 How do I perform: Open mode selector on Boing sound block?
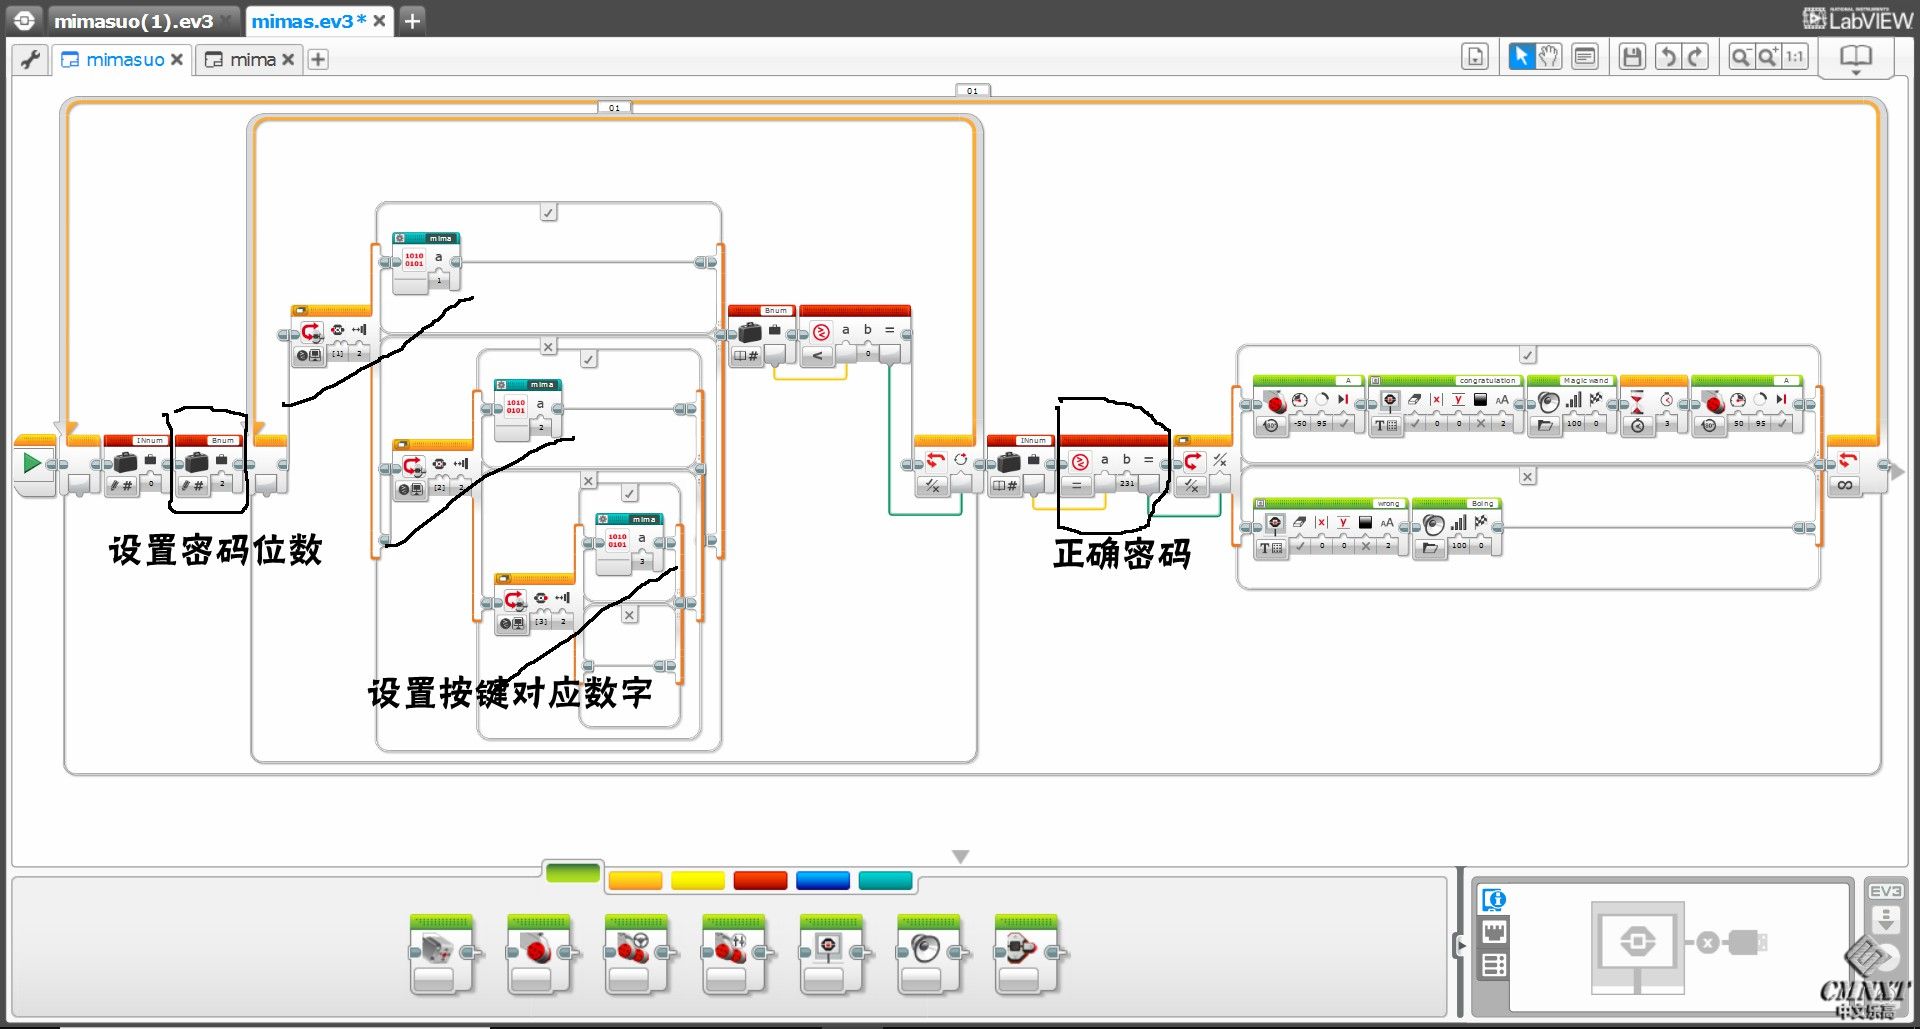1430,547
